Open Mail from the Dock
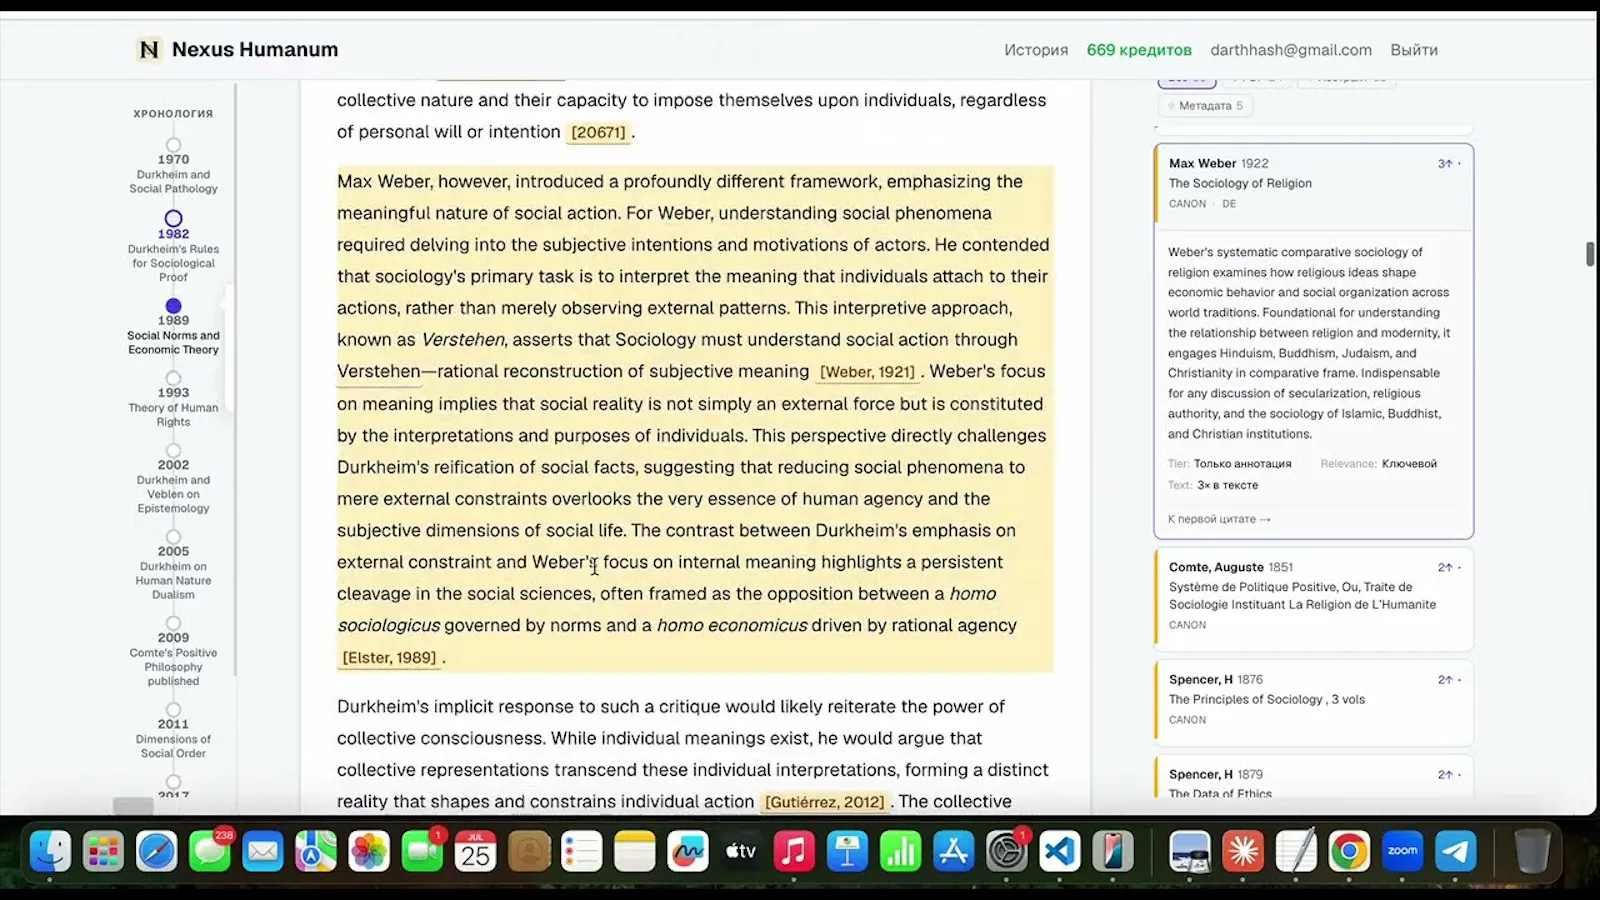Viewport: 1600px width, 900px height. pyautogui.click(x=262, y=852)
